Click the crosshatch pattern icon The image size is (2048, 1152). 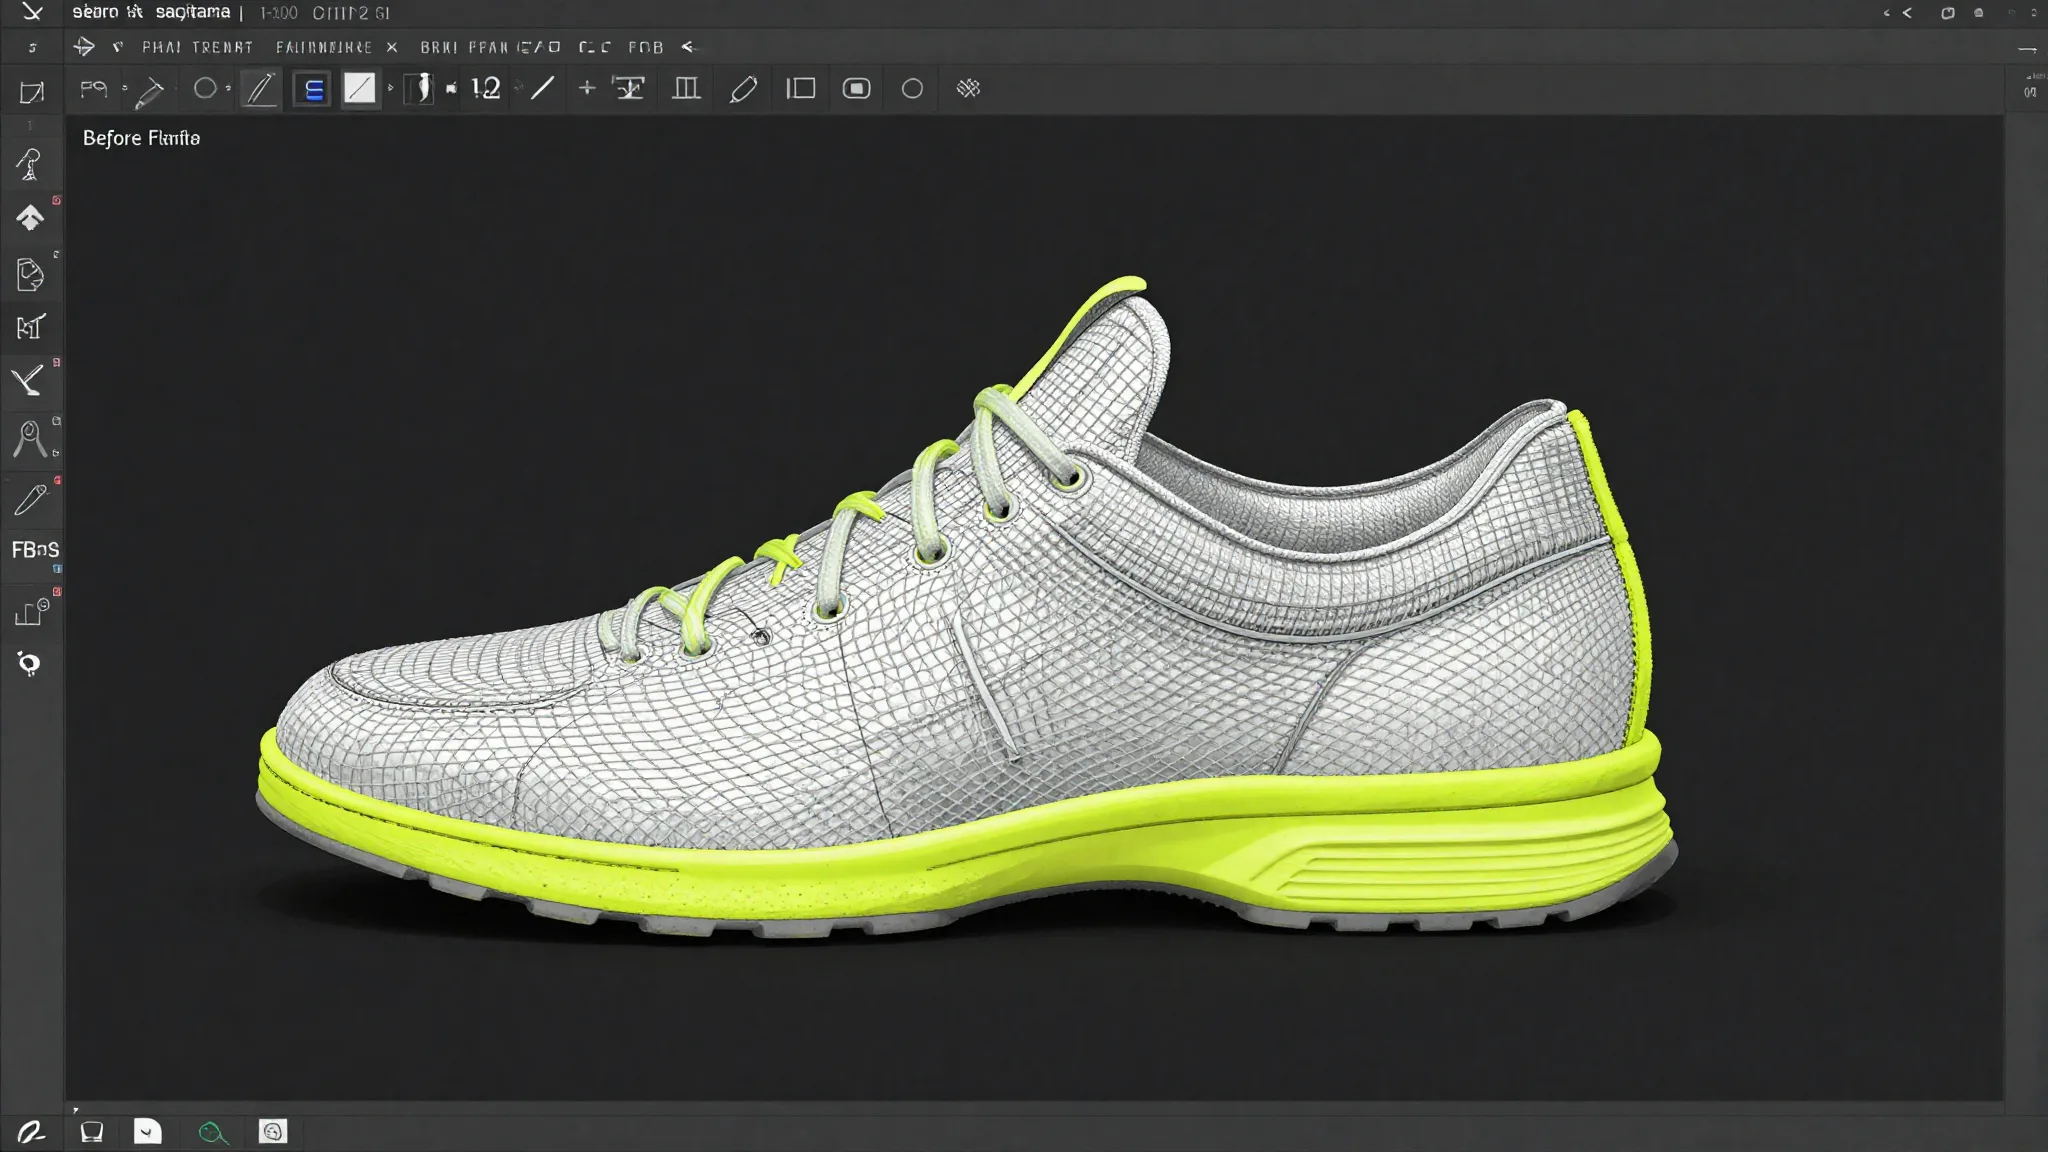968,88
